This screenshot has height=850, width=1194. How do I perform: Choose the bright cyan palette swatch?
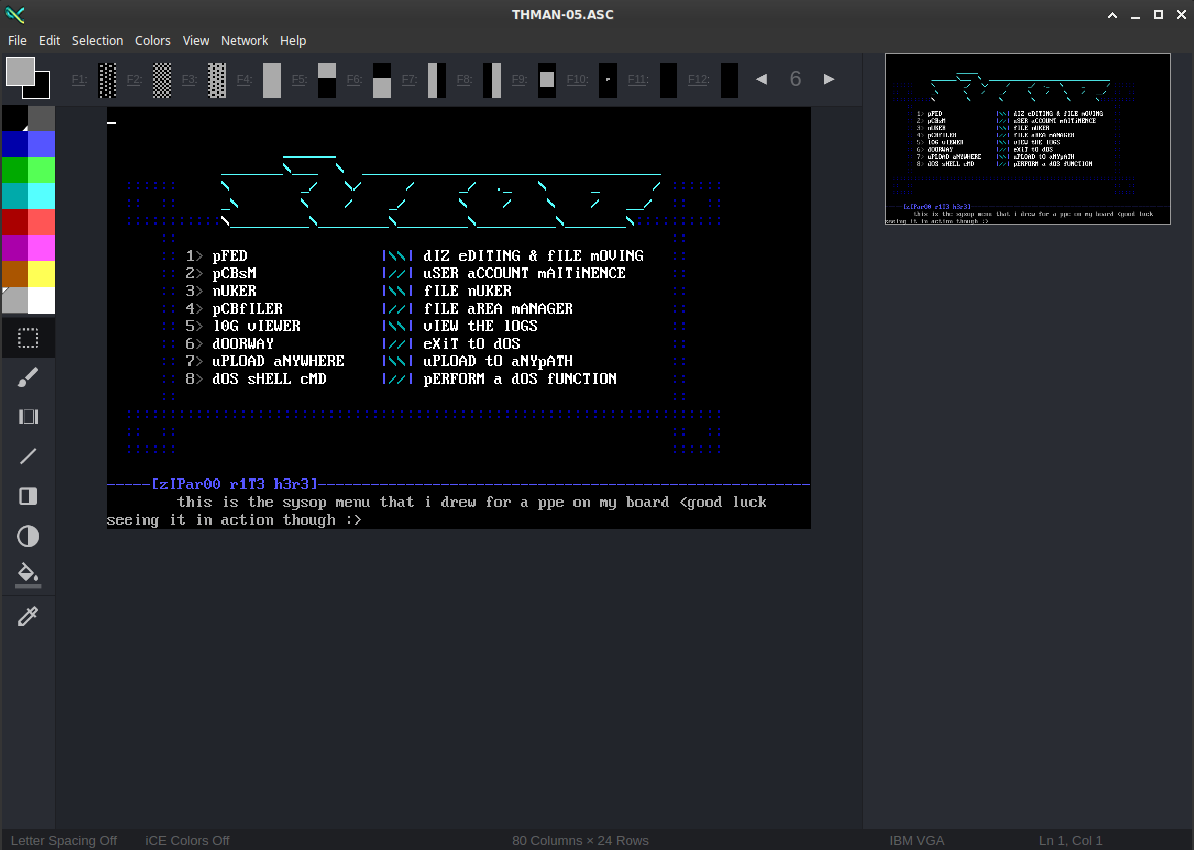click(41, 196)
